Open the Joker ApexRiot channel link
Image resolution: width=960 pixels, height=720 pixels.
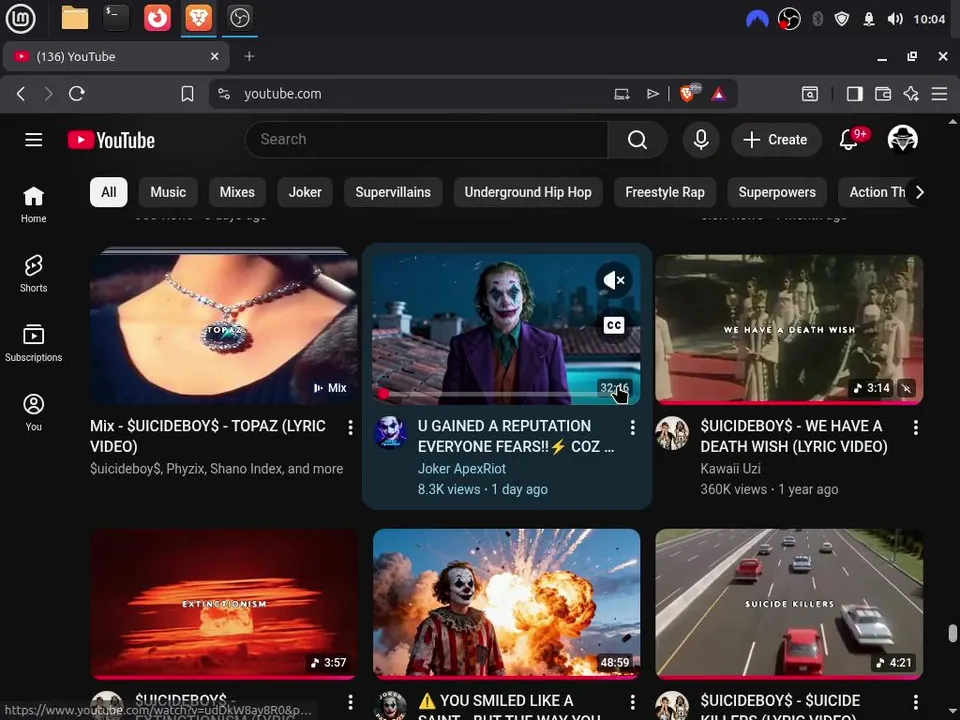click(x=462, y=469)
